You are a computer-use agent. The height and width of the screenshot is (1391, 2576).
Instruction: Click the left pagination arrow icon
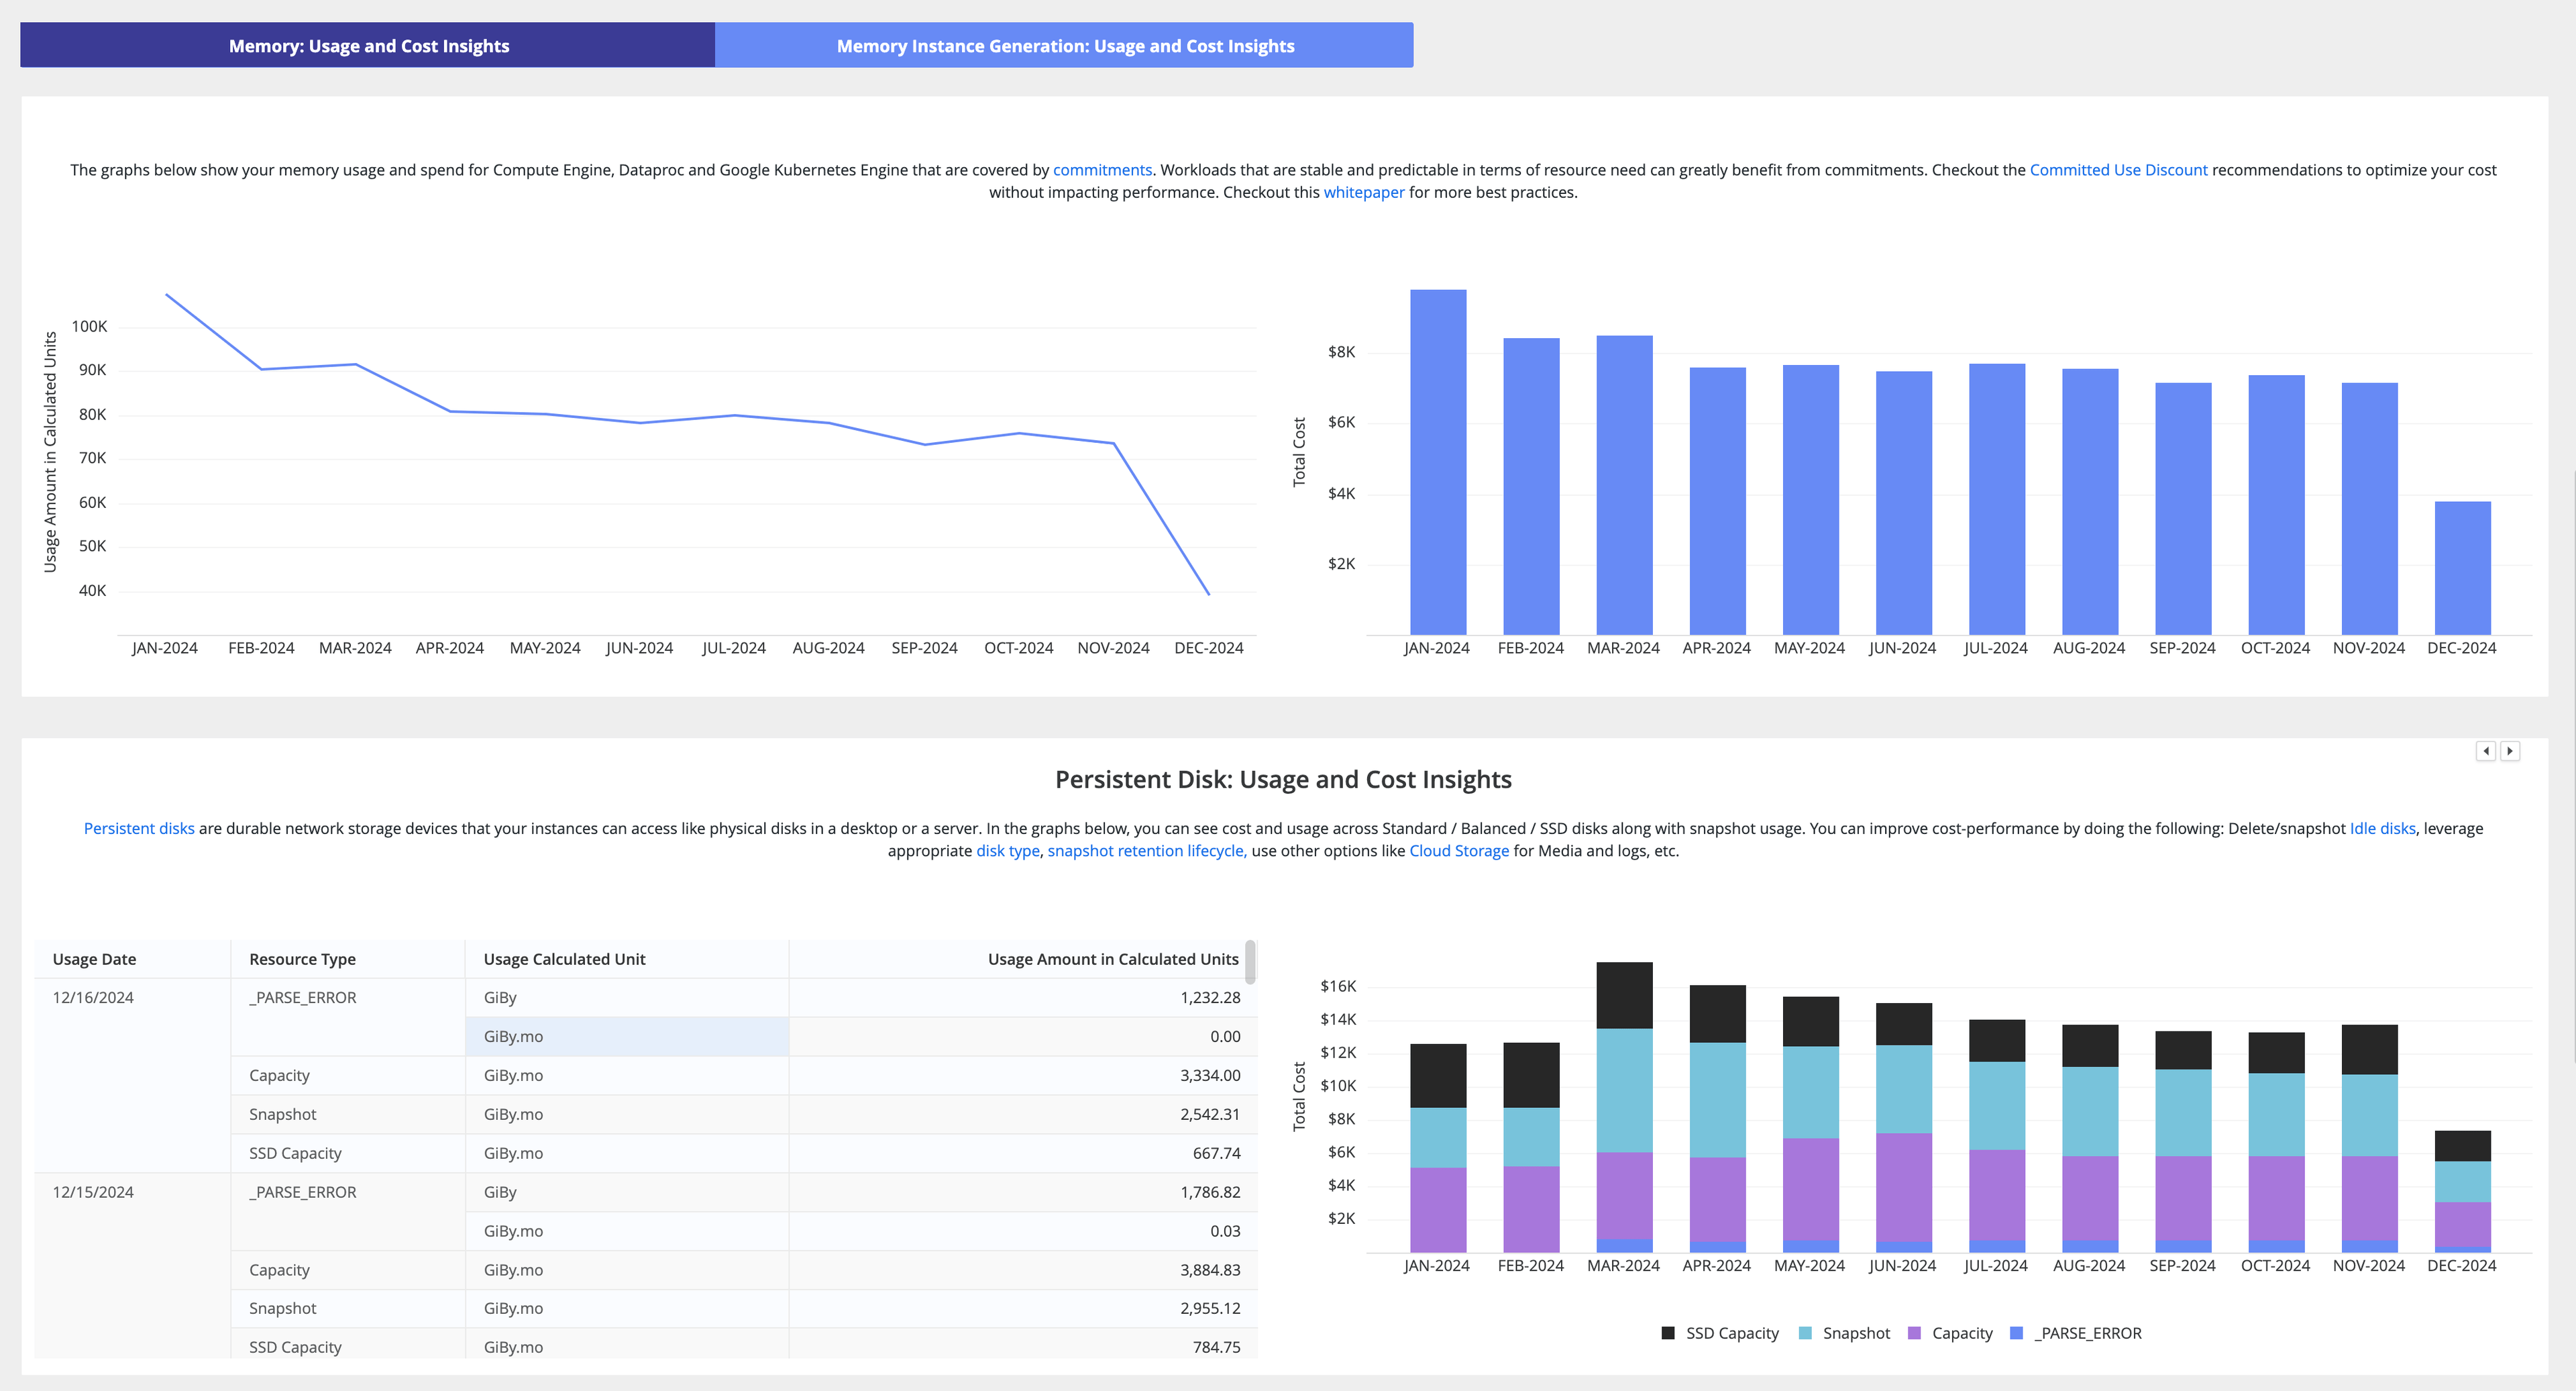click(2486, 750)
